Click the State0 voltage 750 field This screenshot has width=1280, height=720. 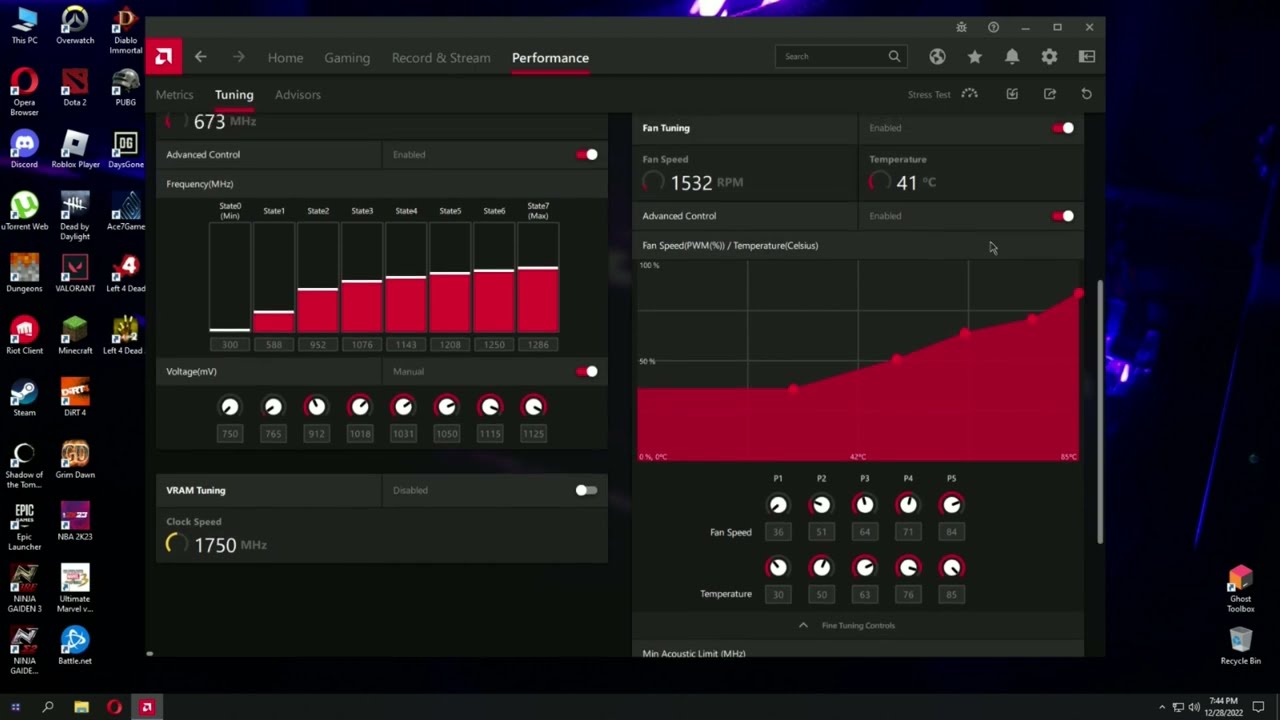230,433
